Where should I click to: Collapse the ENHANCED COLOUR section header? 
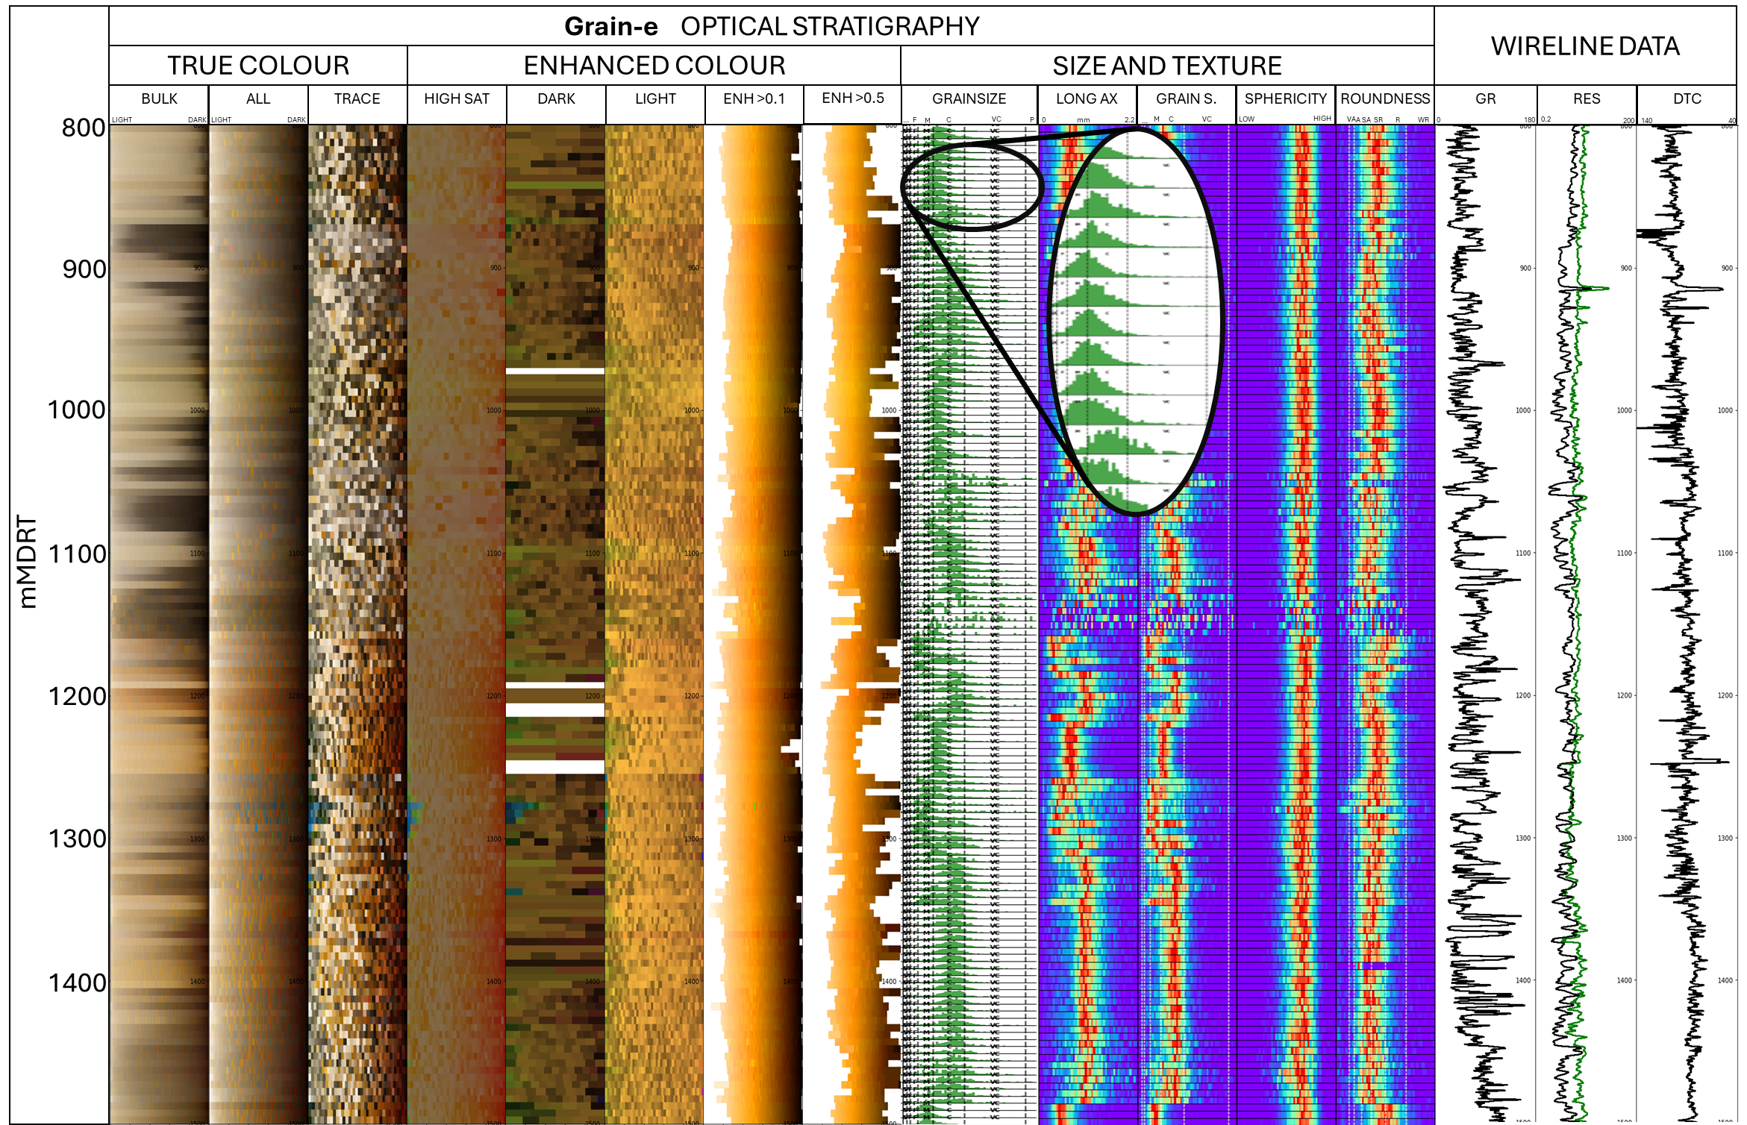655,64
